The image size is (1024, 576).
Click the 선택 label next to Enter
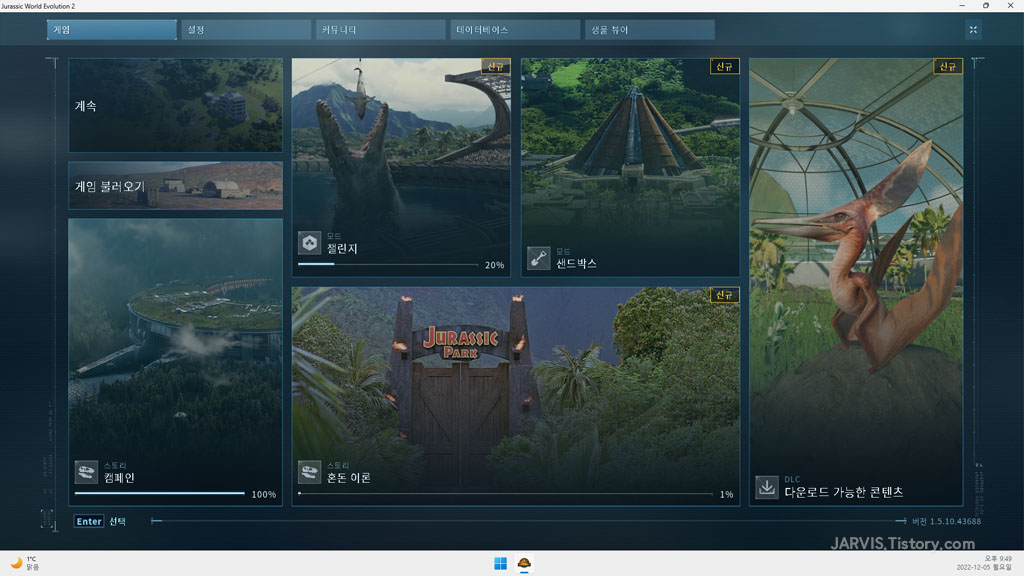118,521
